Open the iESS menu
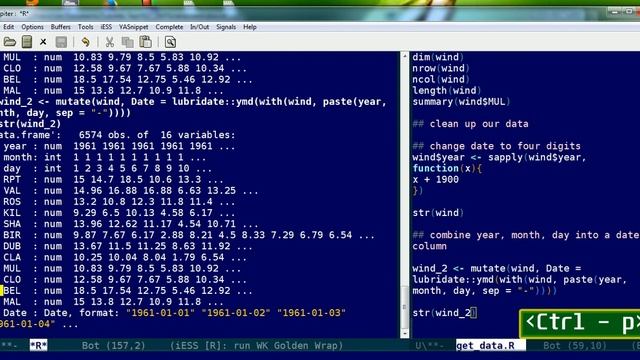Screen dimensions: 640x360 106,27
